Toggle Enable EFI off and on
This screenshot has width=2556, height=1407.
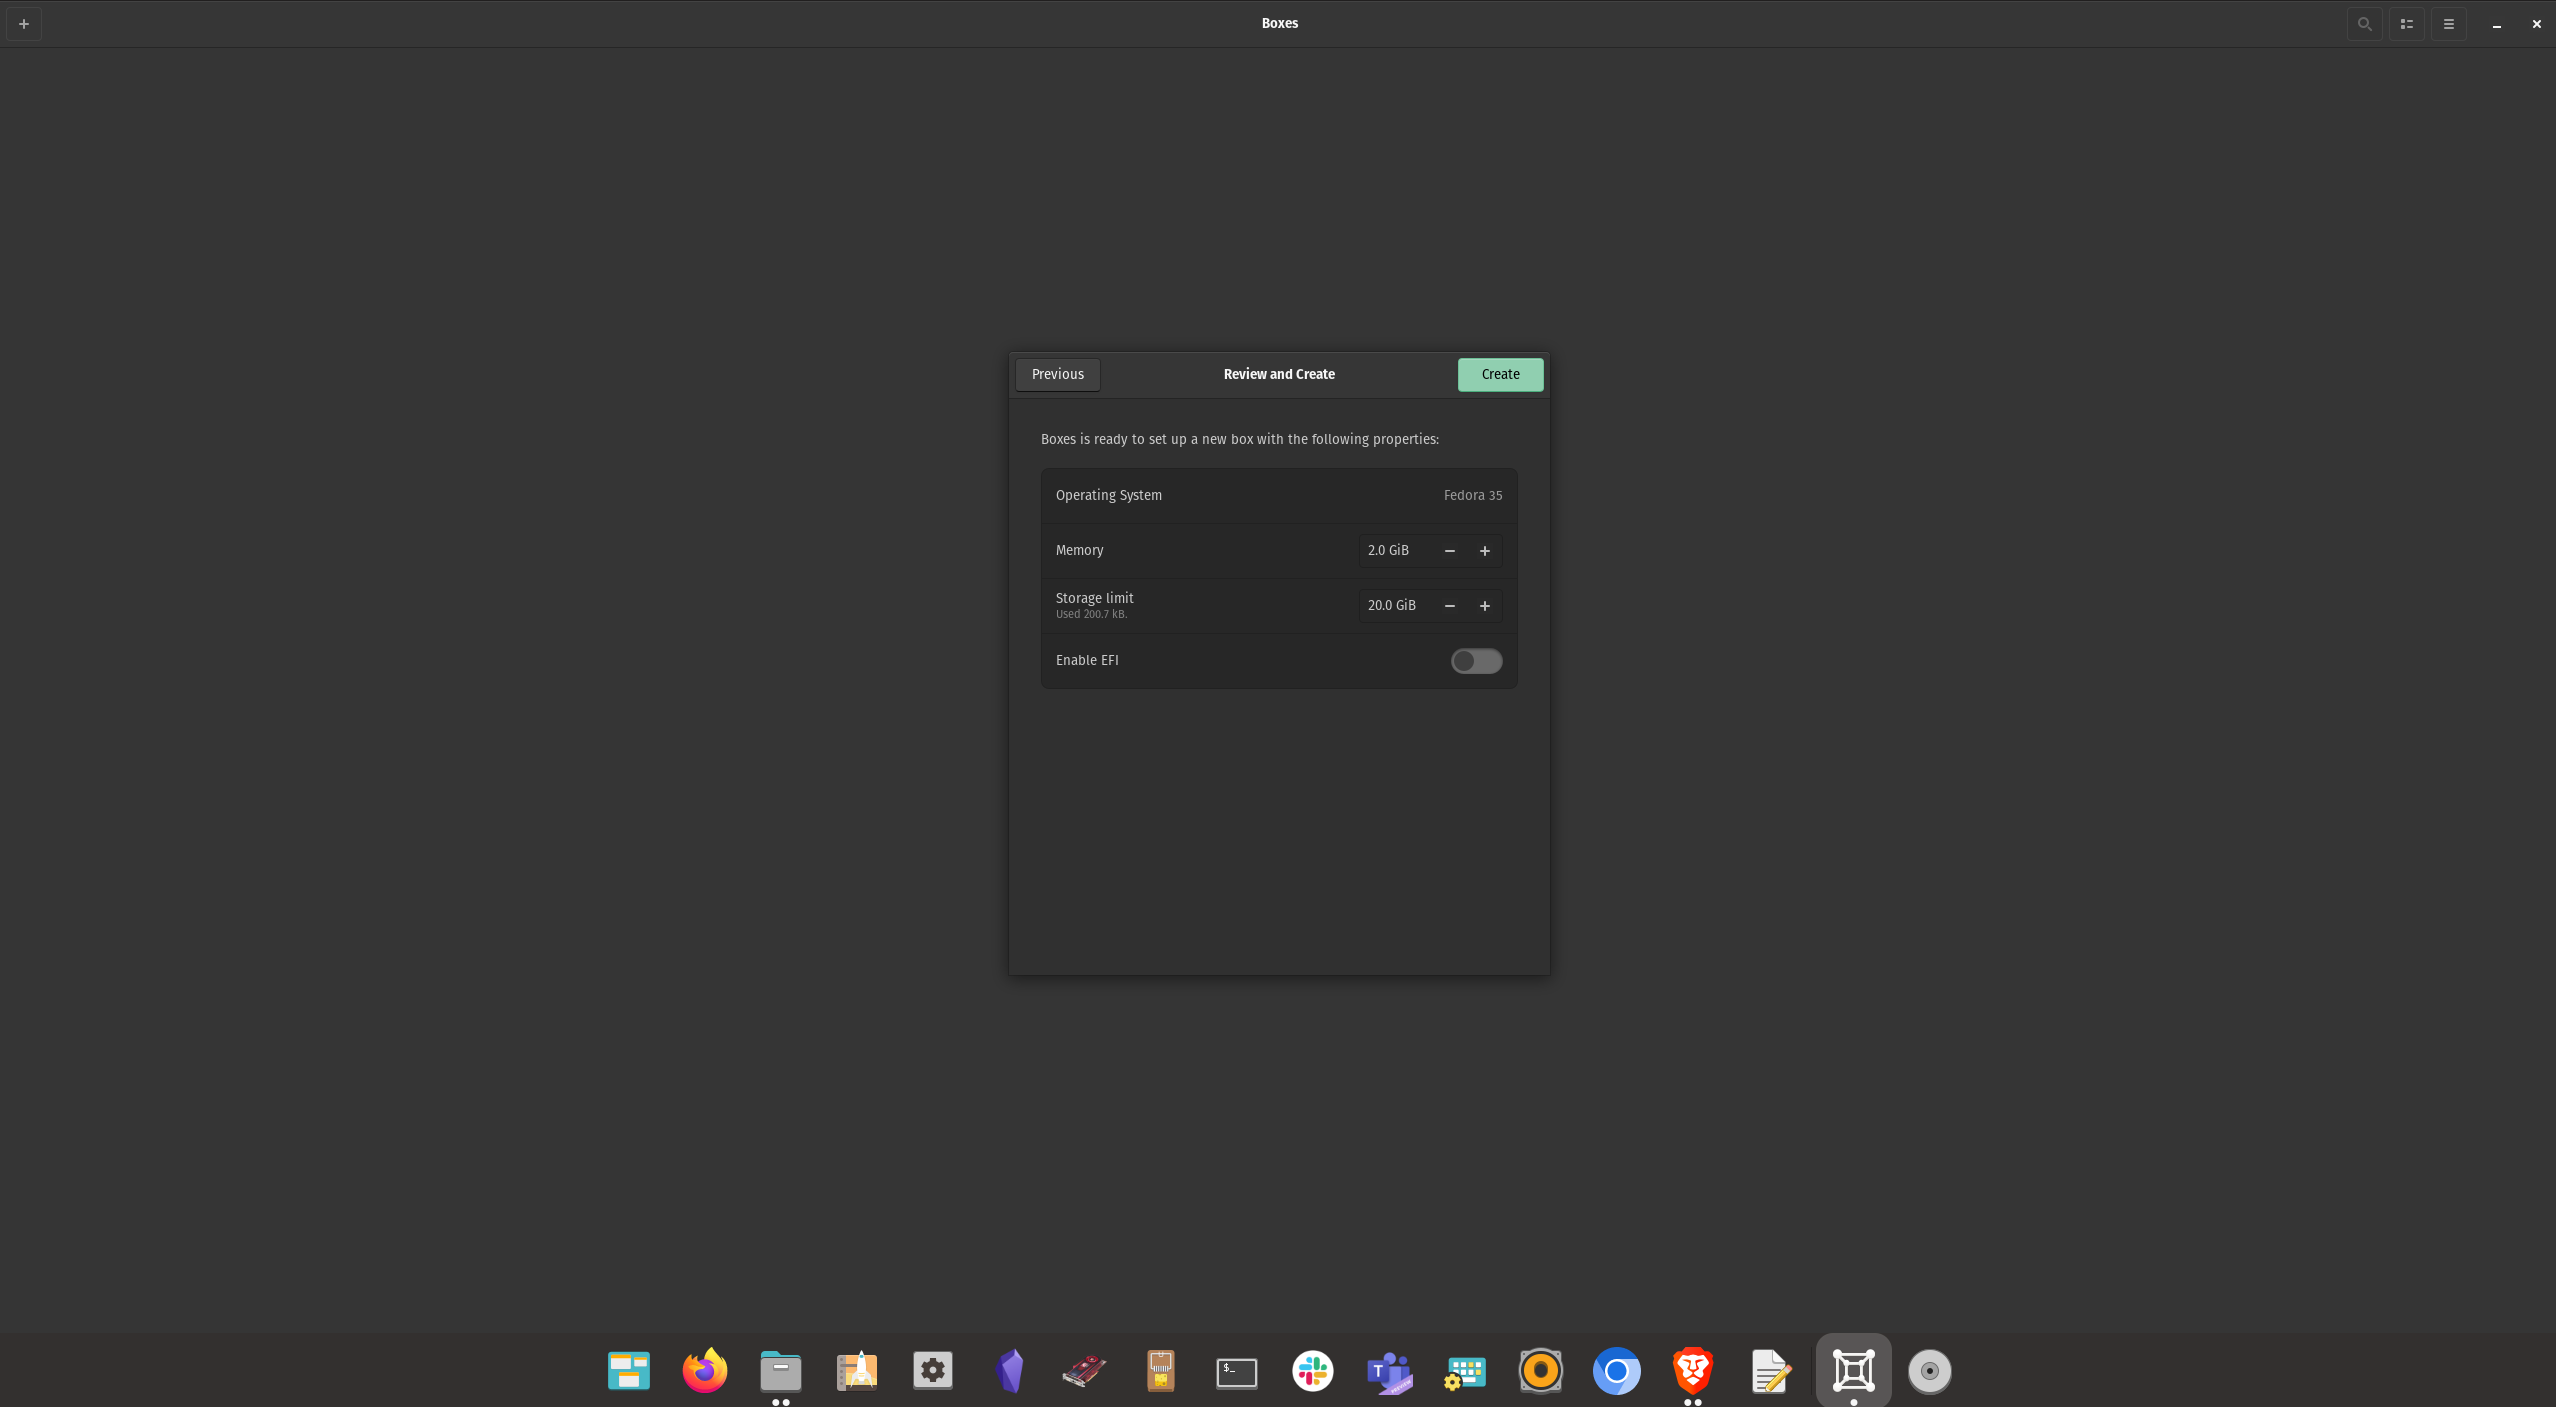coord(1475,660)
